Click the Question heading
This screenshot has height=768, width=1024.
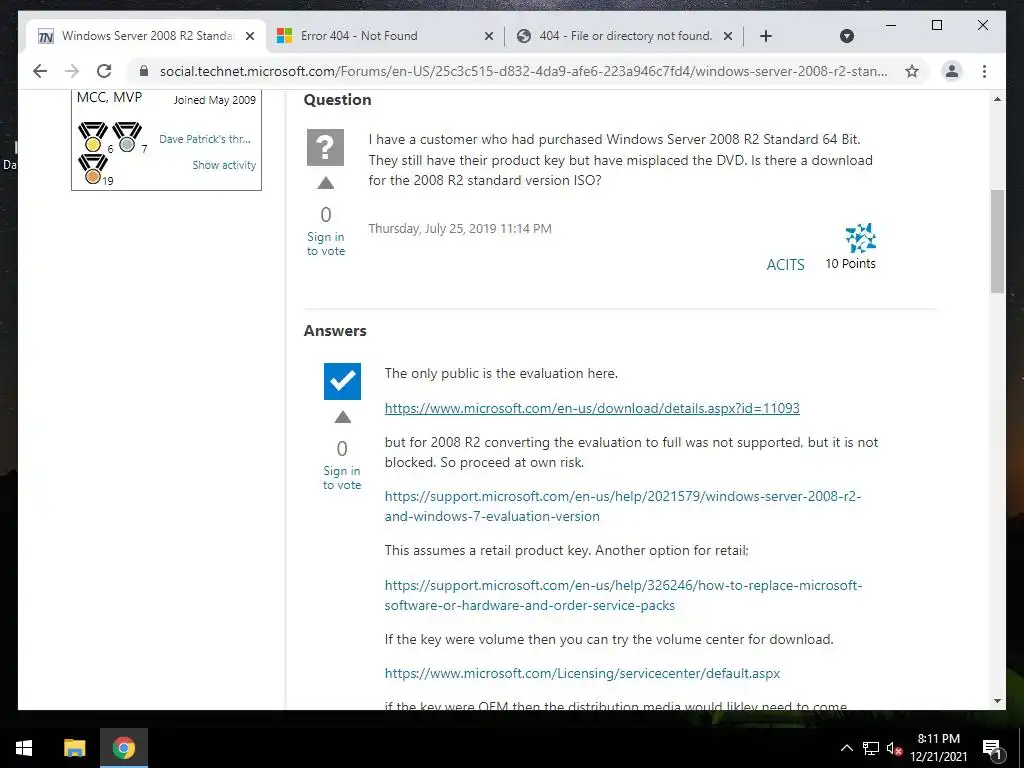click(338, 100)
